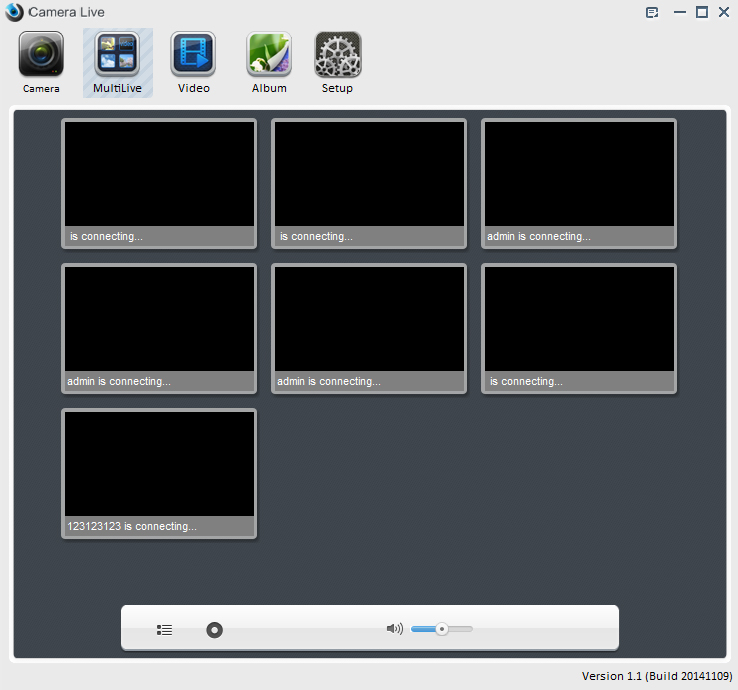Switch to the MultiLive view
This screenshot has height=690, width=738.
tap(117, 55)
